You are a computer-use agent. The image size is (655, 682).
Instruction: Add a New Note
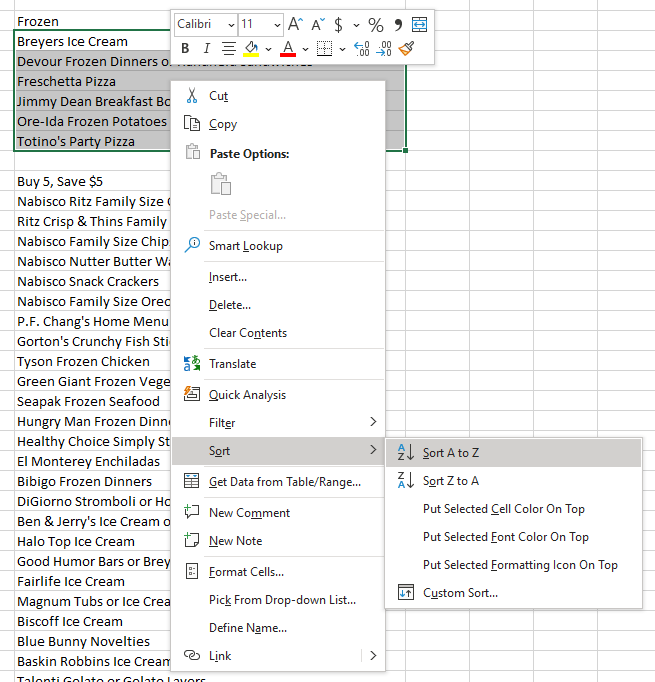[278, 541]
